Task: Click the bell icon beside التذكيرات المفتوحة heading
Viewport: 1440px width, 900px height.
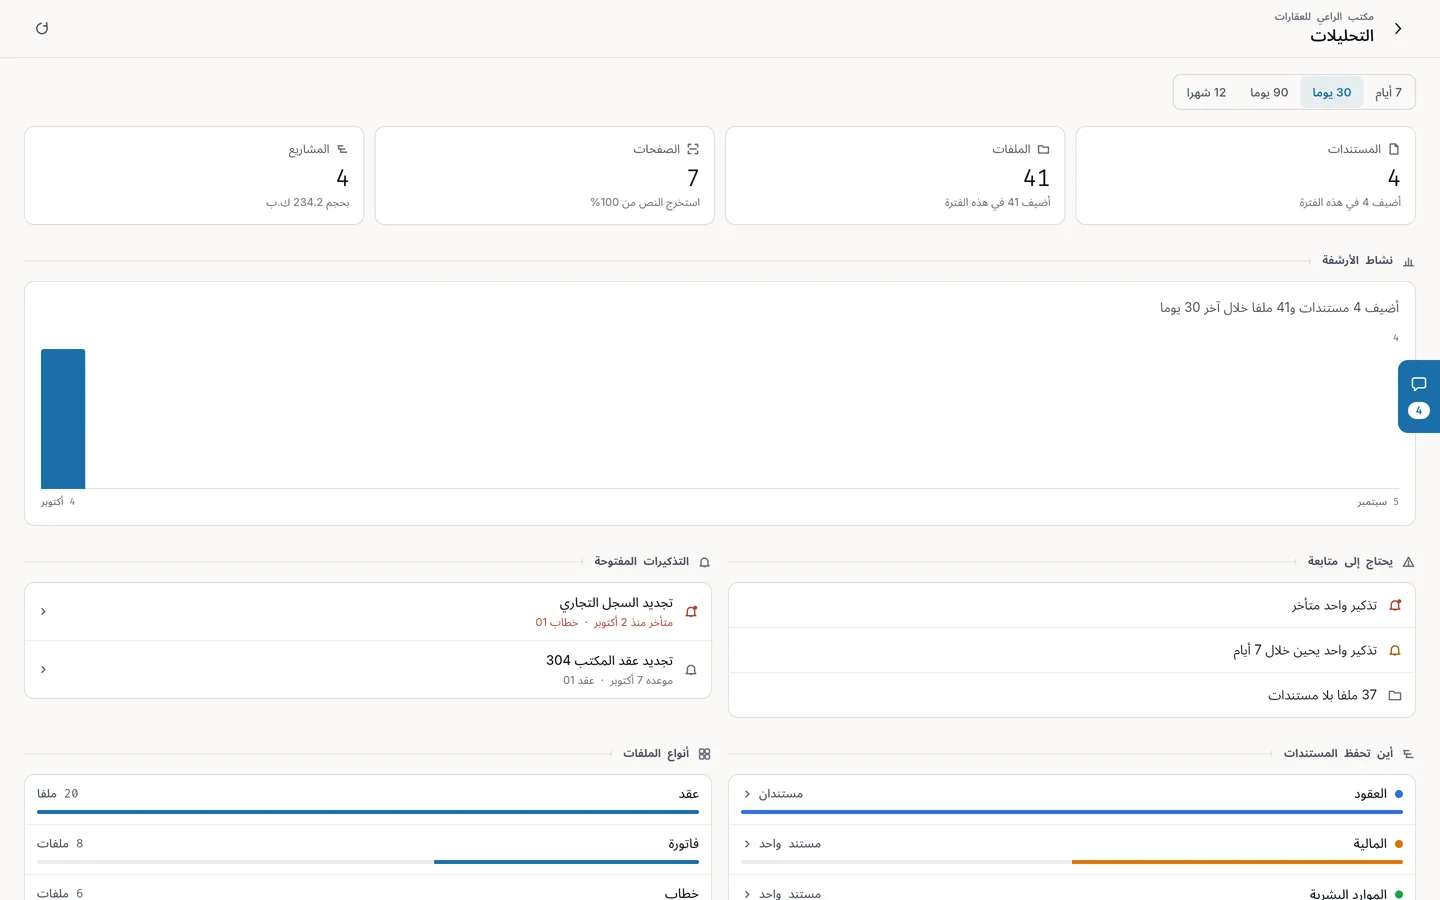Action: click(704, 562)
